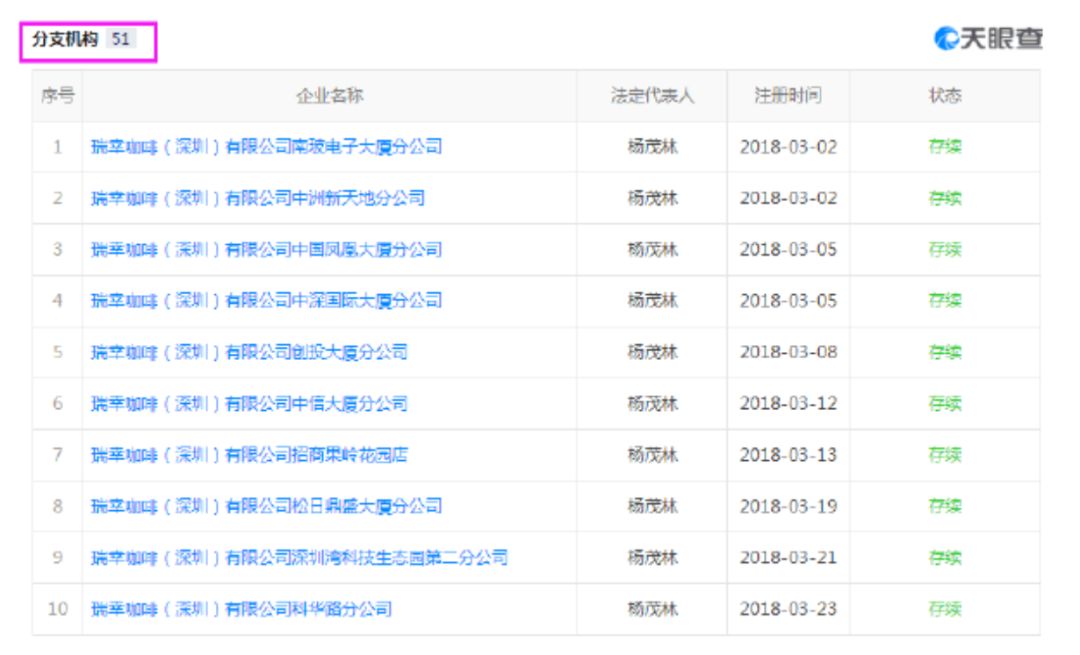Click the branch count badge 51
Viewport: 1080px width, 655px height.
tap(121, 39)
